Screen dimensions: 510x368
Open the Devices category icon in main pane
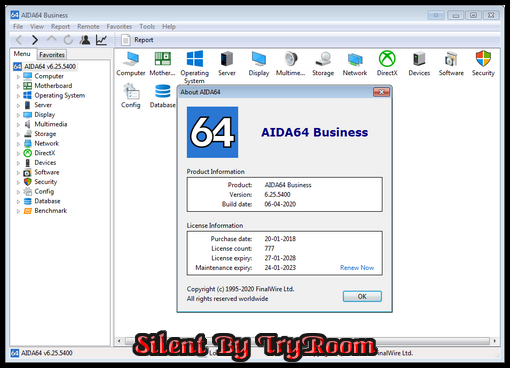(x=419, y=64)
